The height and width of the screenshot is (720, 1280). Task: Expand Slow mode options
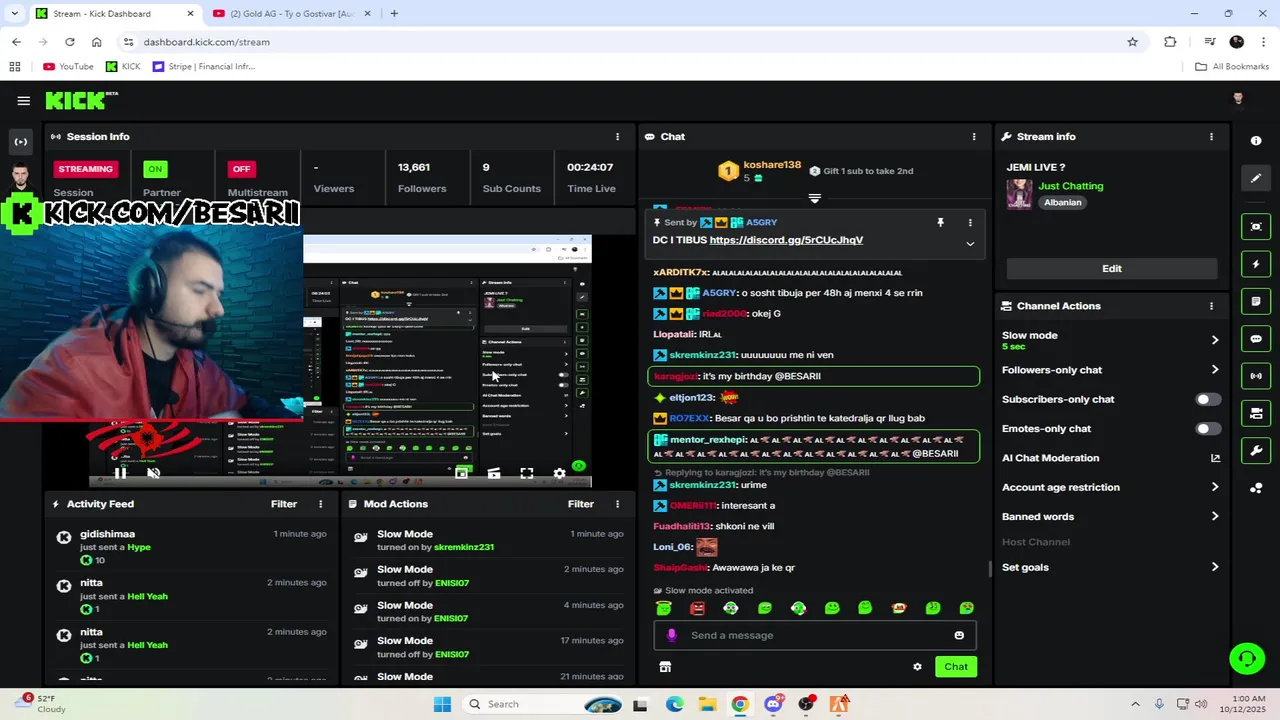[x=1215, y=340]
